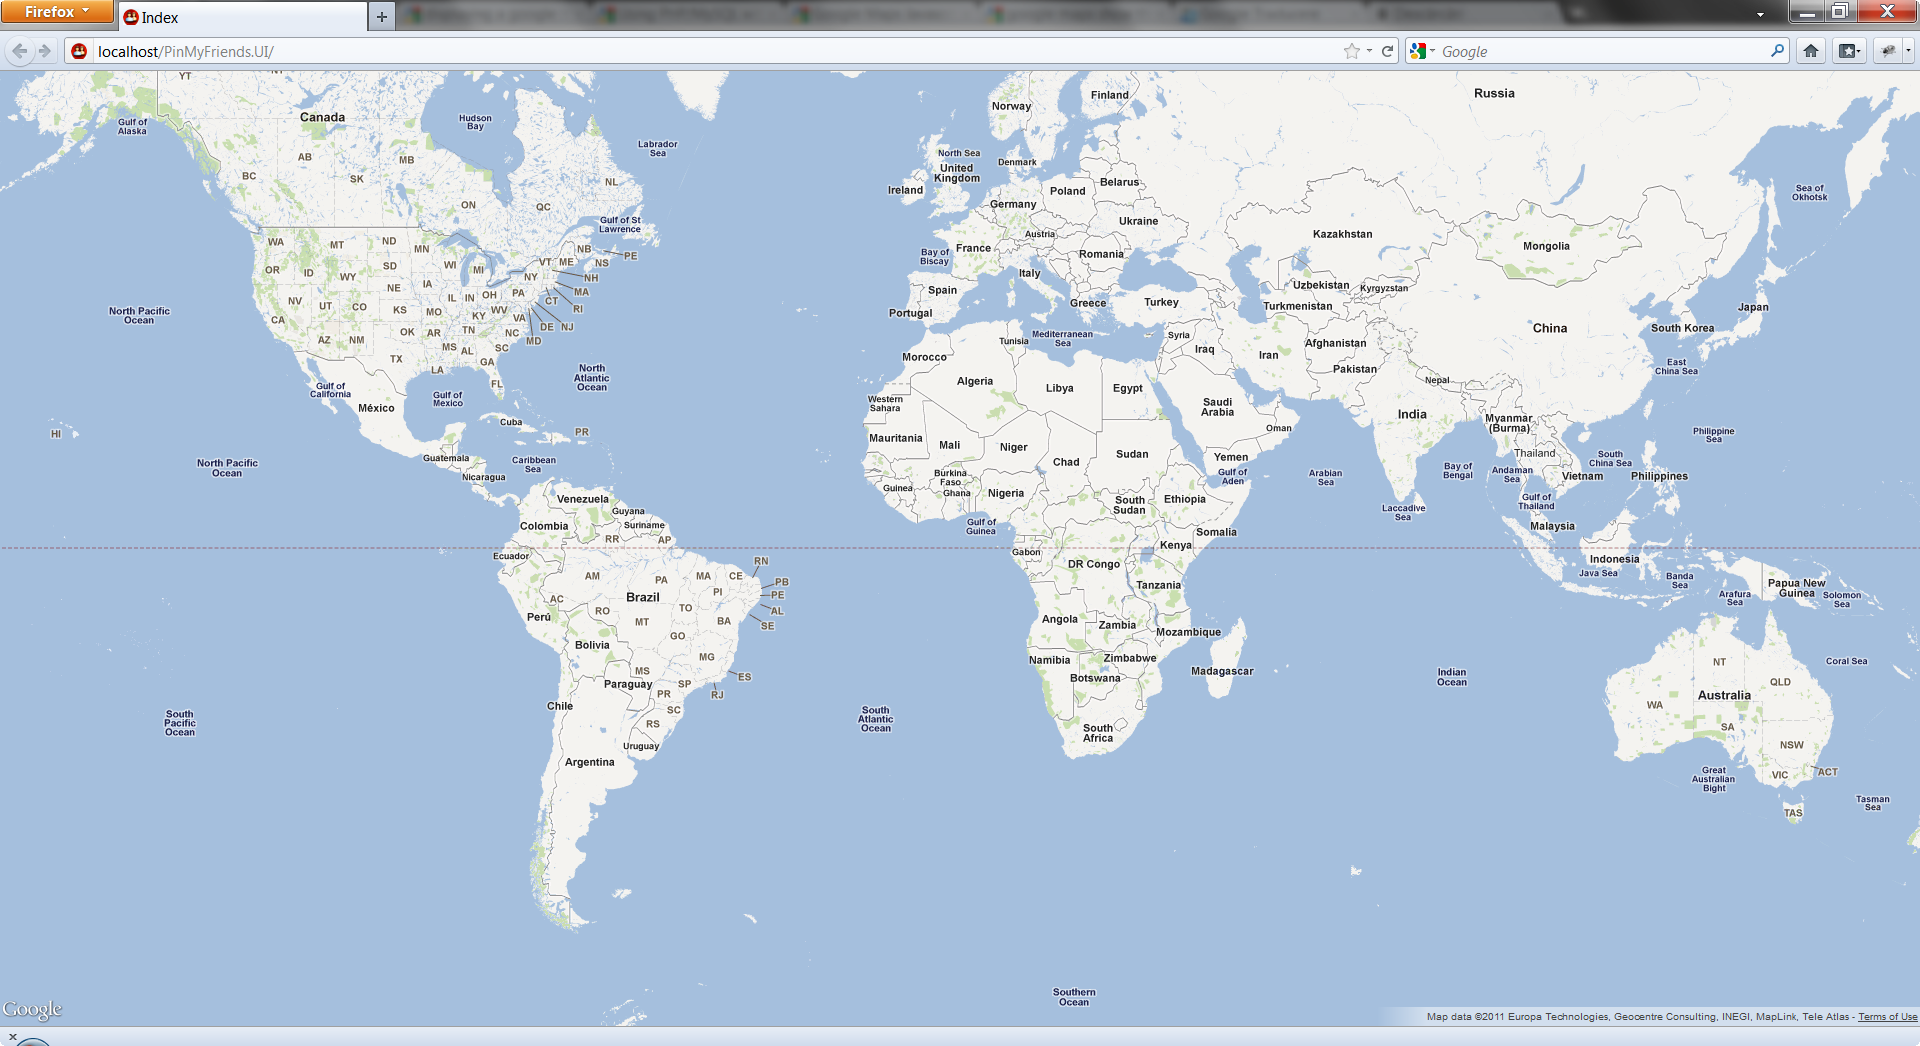The height and width of the screenshot is (1046, 1920).
Task: Click the Turkey label on the map
Action: click(x=1161, y=302)
